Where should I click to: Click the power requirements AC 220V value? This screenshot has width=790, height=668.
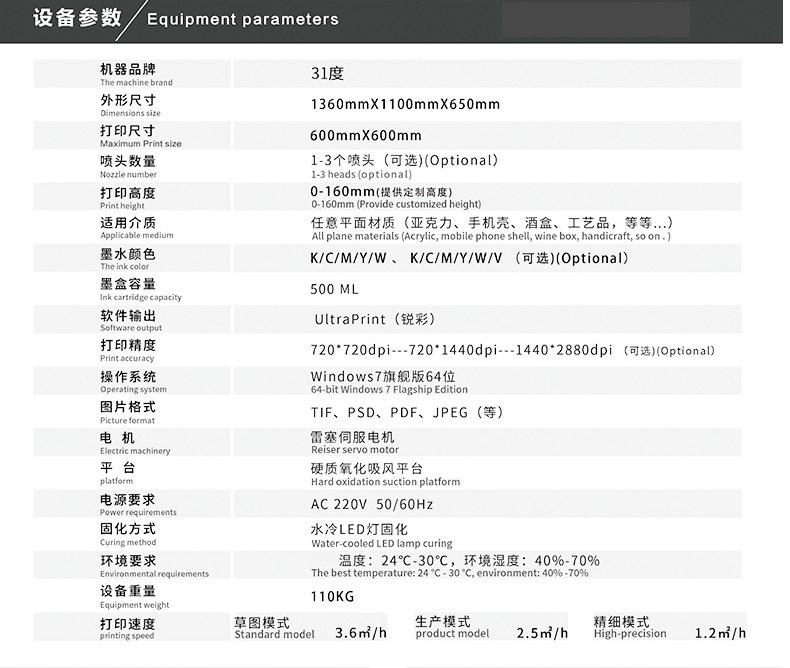coord(371,504)
